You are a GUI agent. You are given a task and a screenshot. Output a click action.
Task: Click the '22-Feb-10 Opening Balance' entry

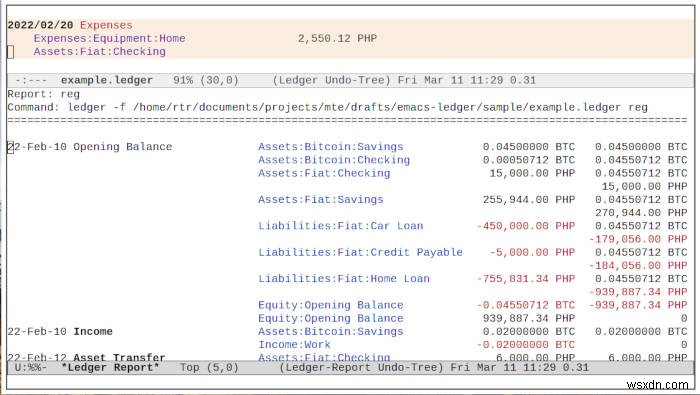(90, 147)
